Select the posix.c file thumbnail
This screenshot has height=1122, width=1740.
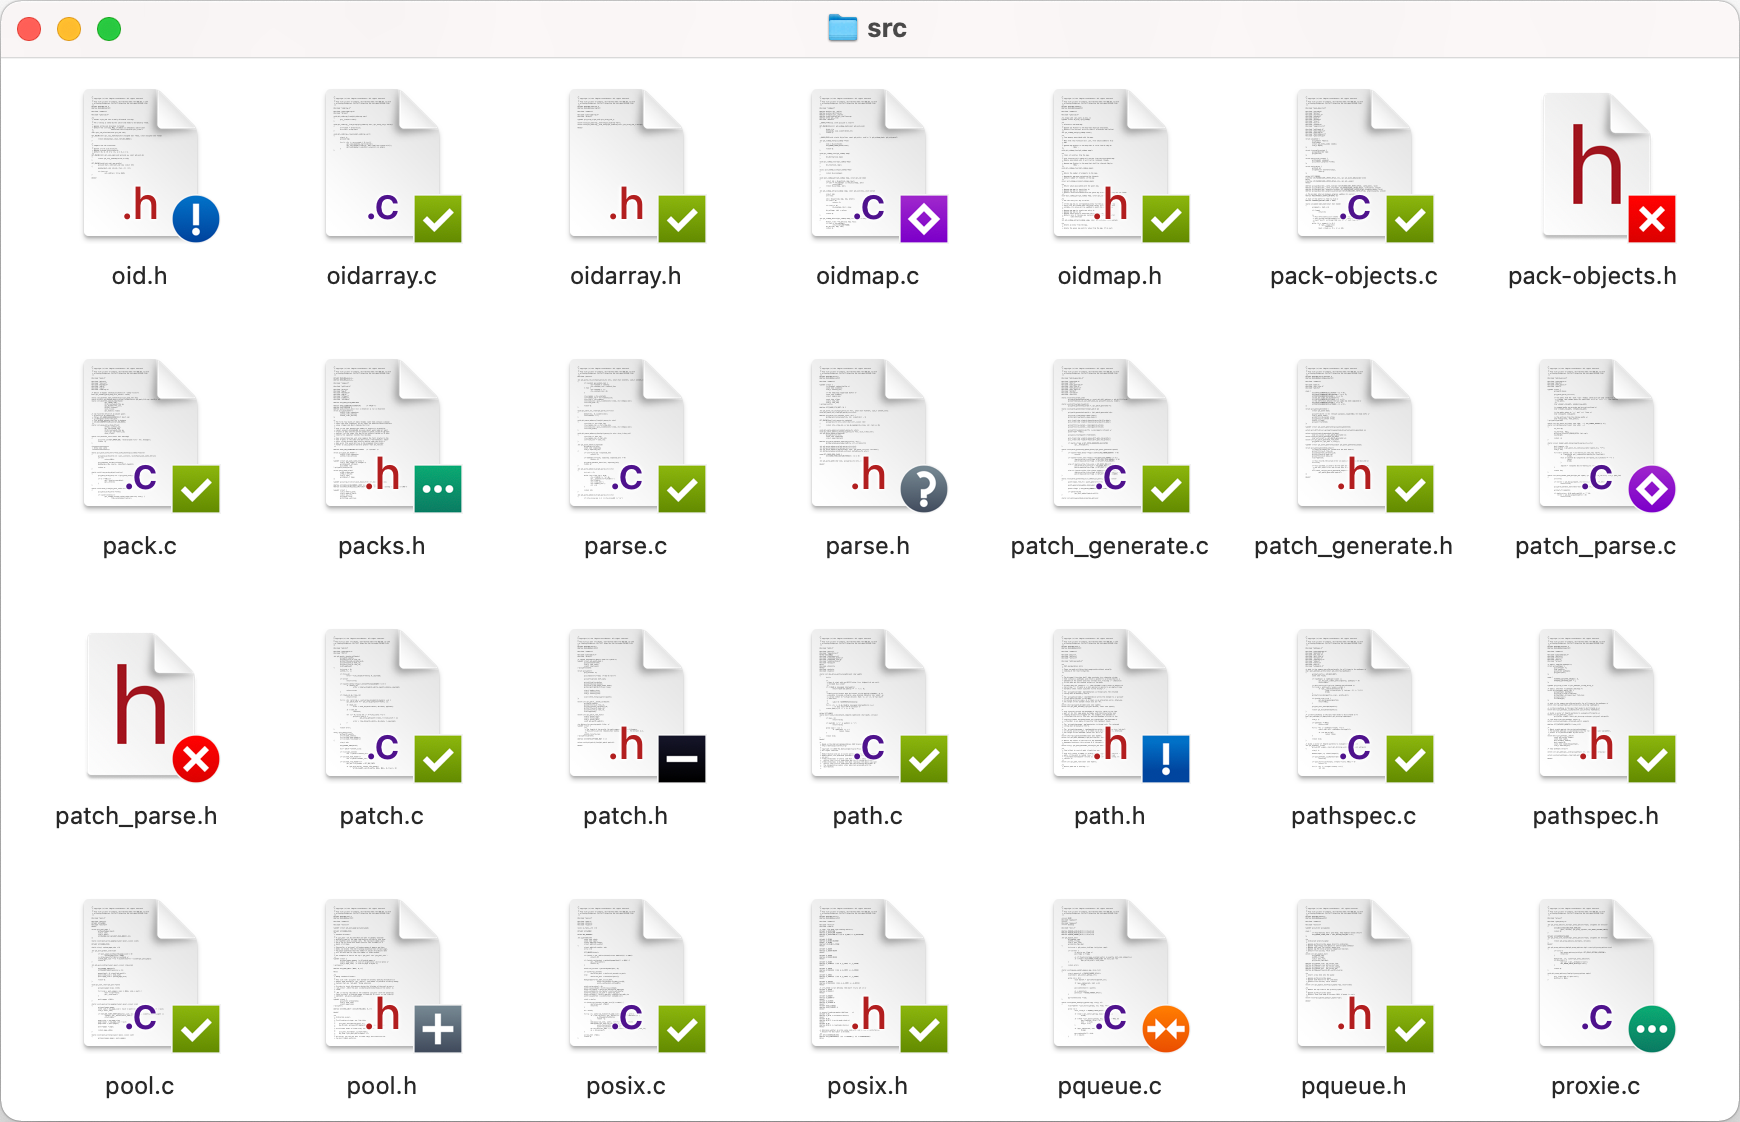click(x=626, y=976)
